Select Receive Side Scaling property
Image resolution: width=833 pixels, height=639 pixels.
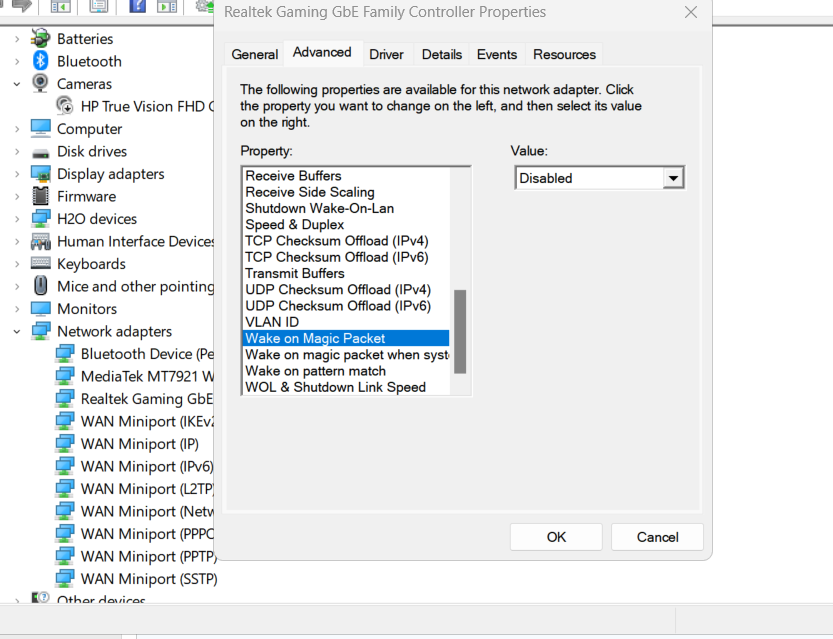tap(346, 192)
